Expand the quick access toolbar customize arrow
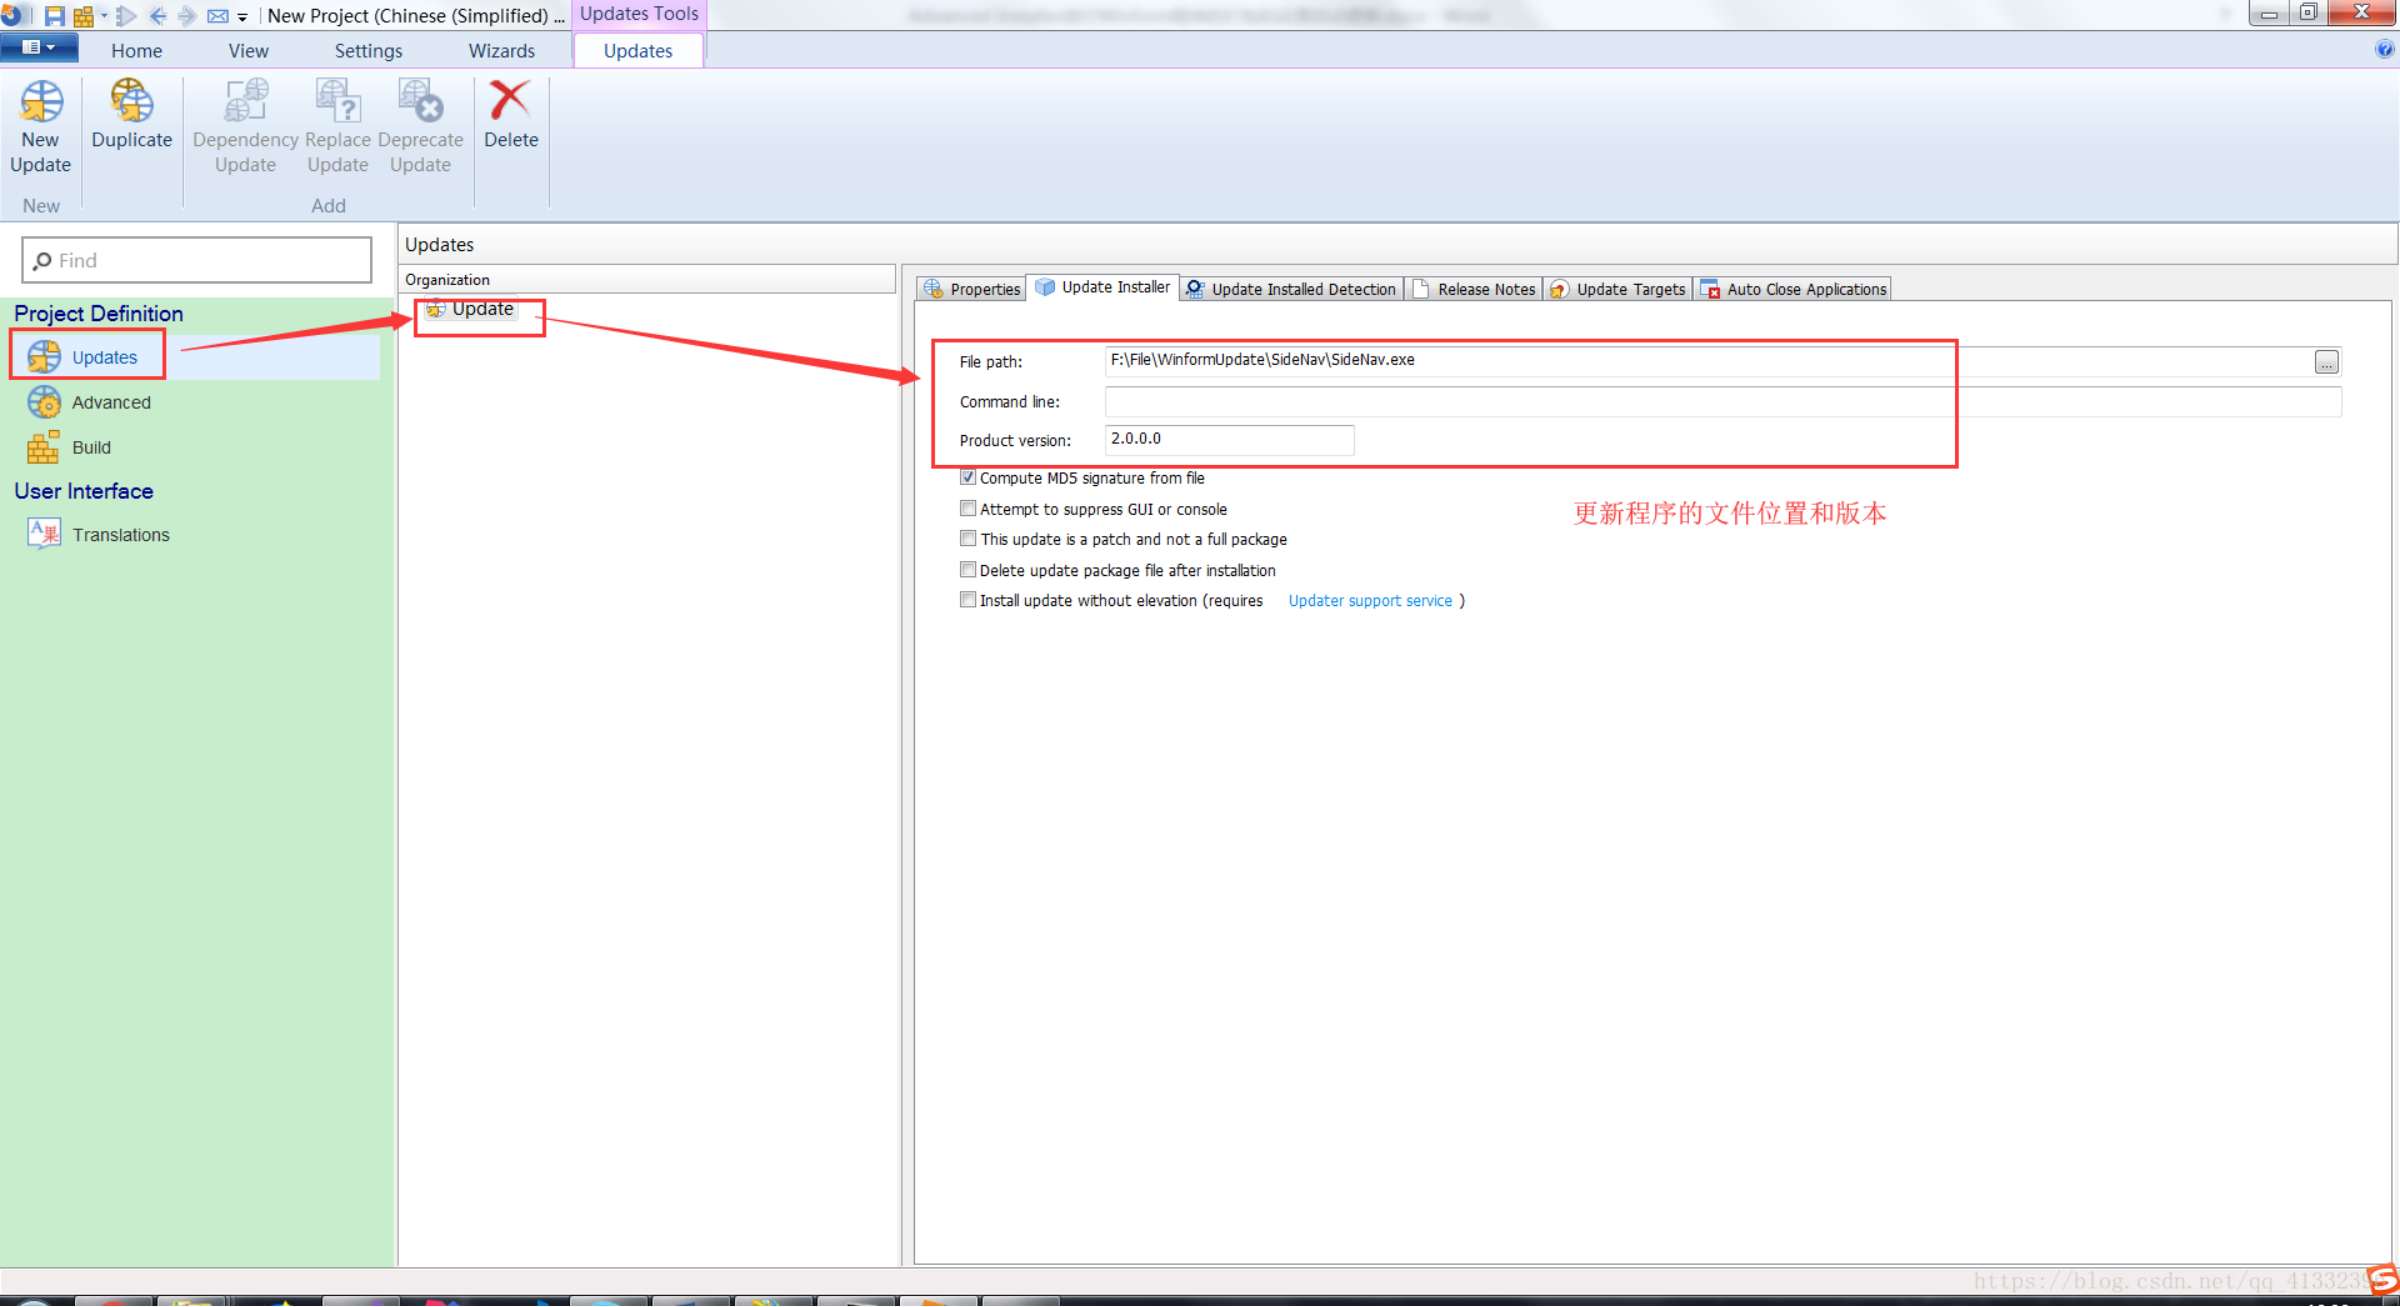The height and width of the screenshot is (1307, 2400). click(243, 16)
